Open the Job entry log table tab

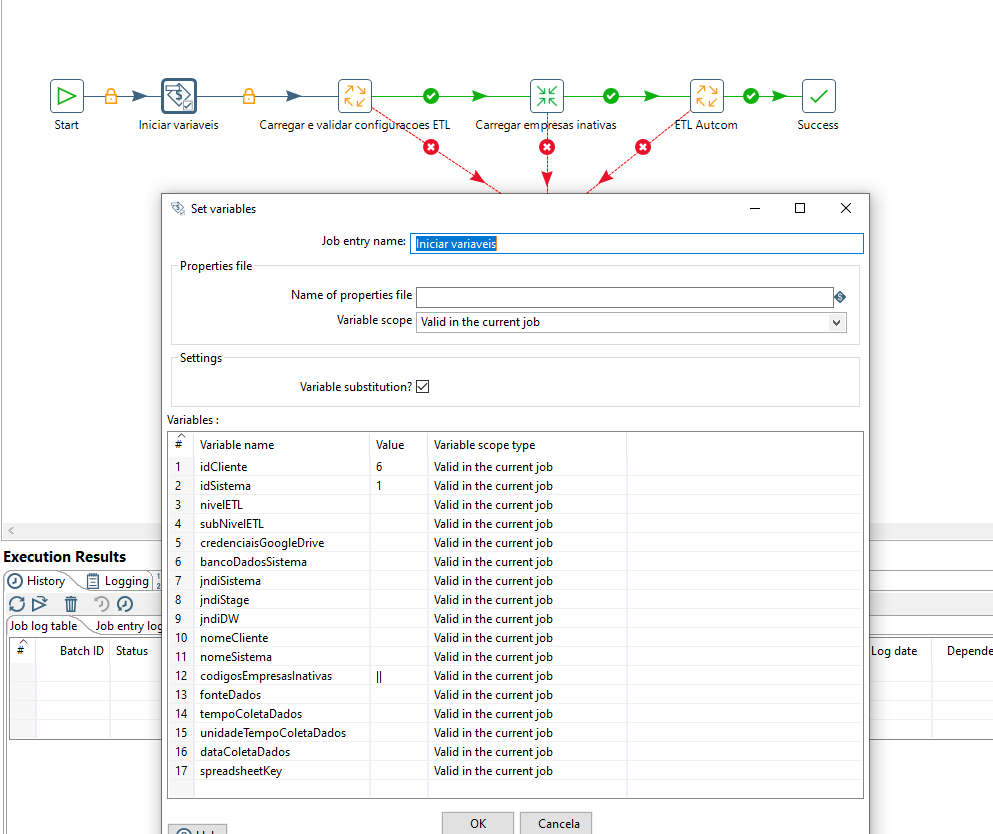(x=128, y=625)
